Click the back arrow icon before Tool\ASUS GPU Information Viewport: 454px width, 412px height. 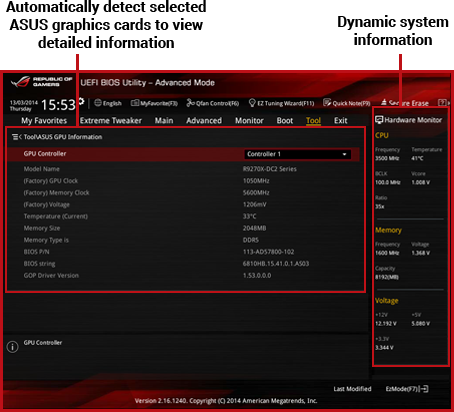tap(16, 137)
